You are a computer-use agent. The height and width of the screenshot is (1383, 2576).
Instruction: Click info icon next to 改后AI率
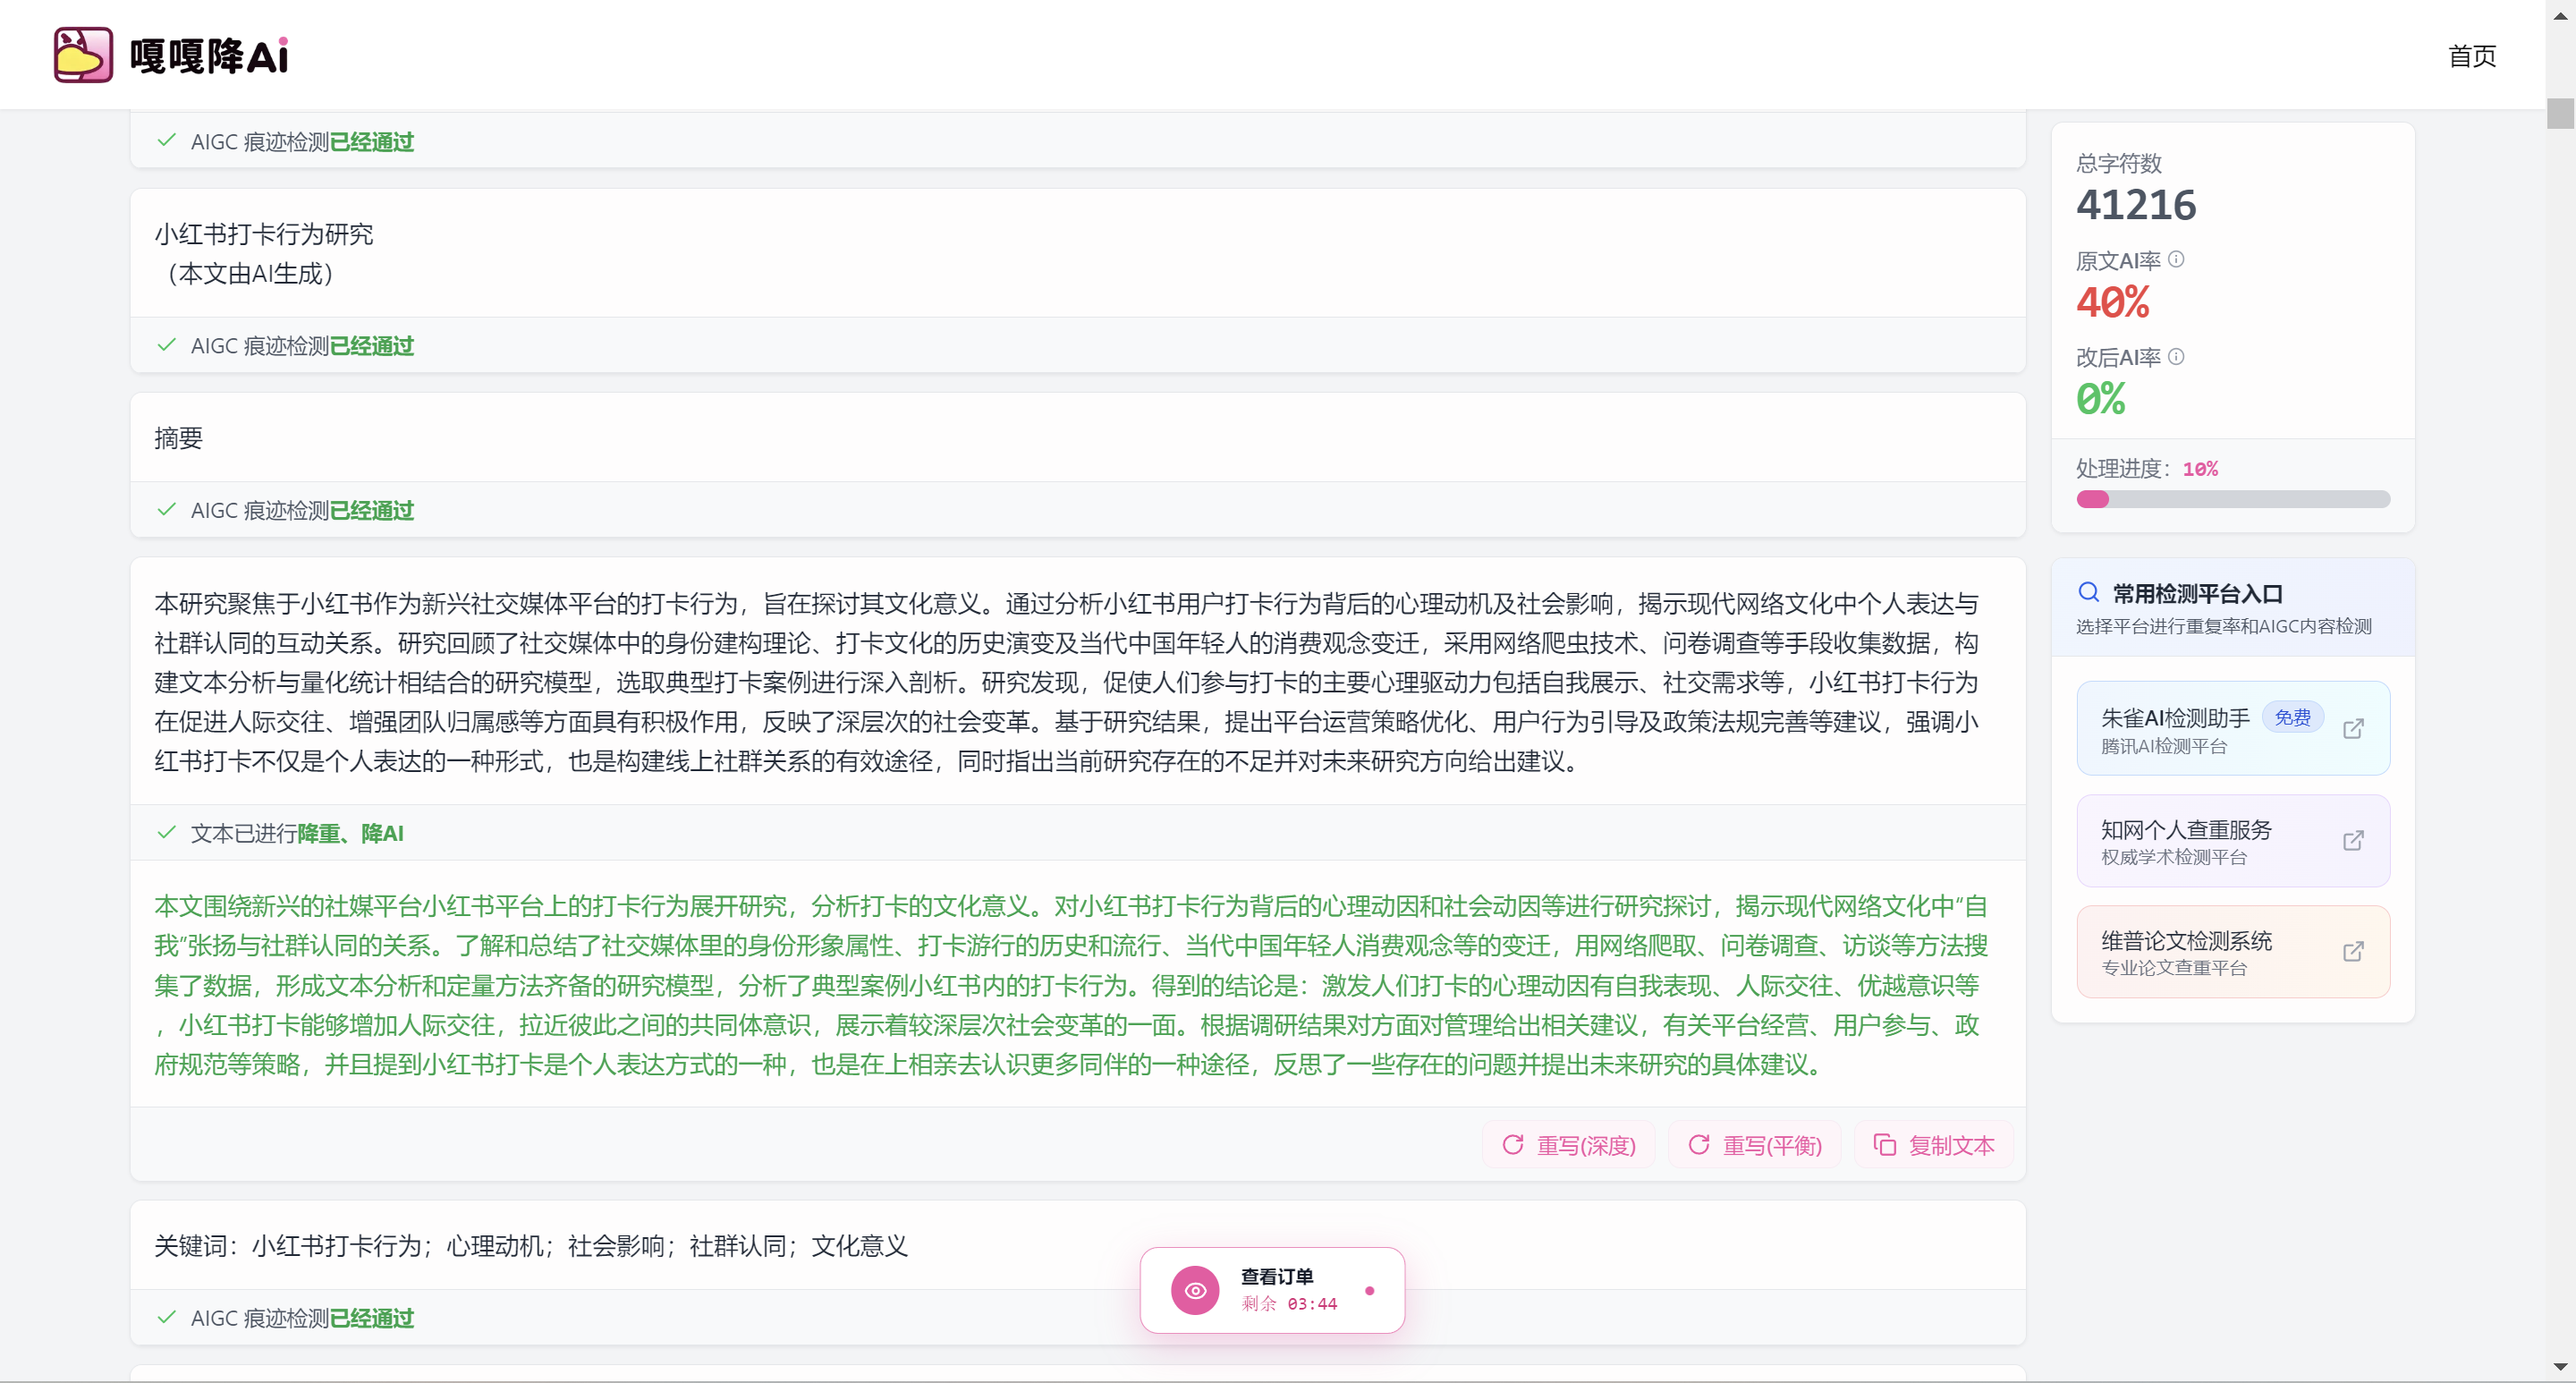point(2176,357)
